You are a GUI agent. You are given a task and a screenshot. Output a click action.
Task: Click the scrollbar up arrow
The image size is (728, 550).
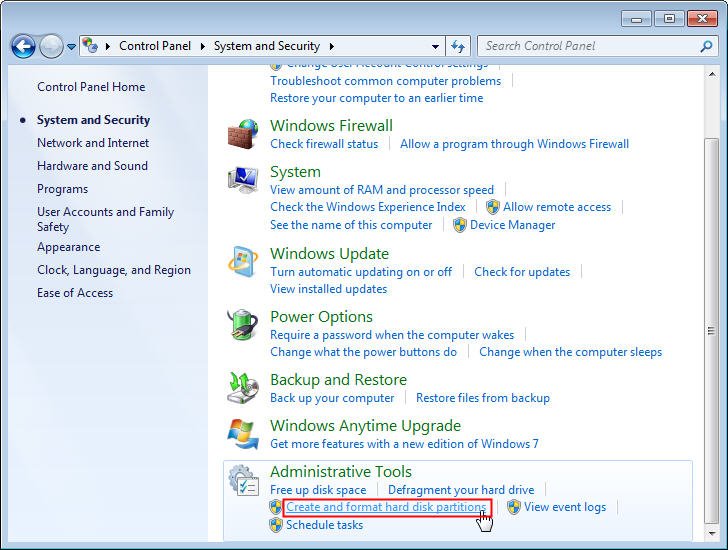[712, 74]
